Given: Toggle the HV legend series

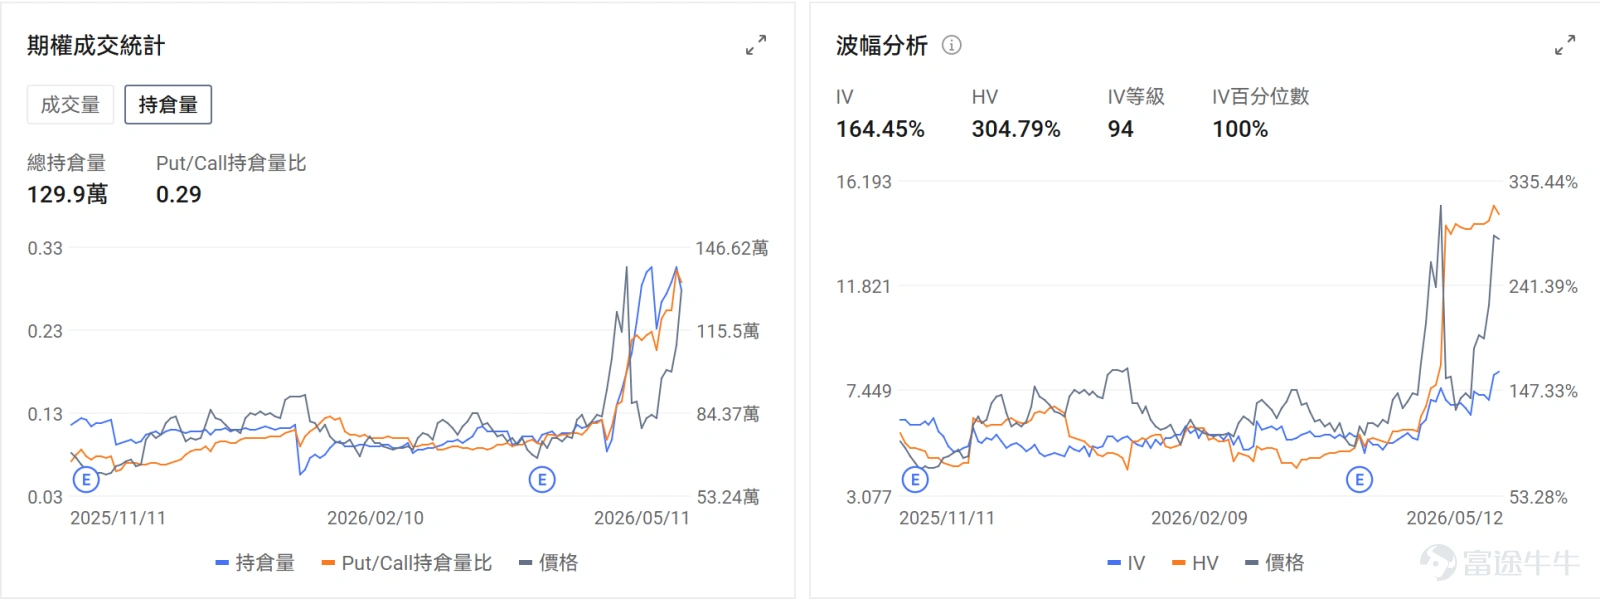Looking at the screenshot, I should [1195, 563].
